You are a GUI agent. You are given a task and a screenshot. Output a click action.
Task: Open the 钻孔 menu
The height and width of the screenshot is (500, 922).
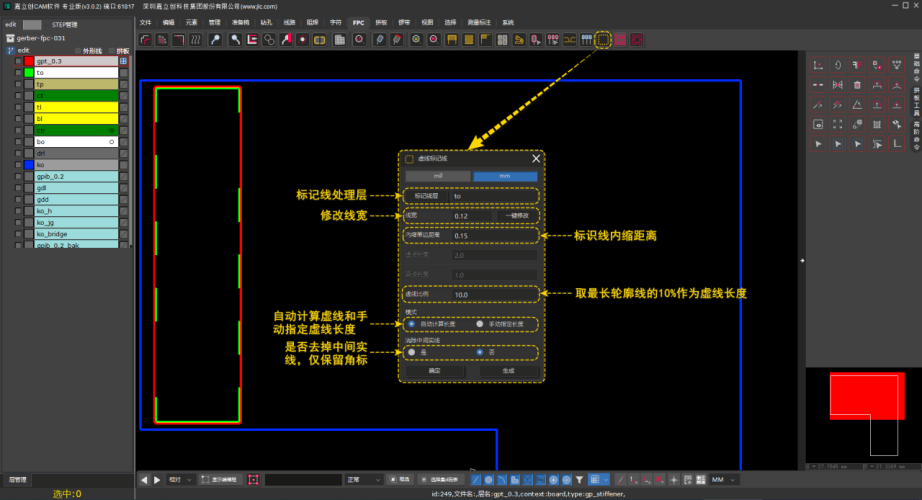(266, 22)
